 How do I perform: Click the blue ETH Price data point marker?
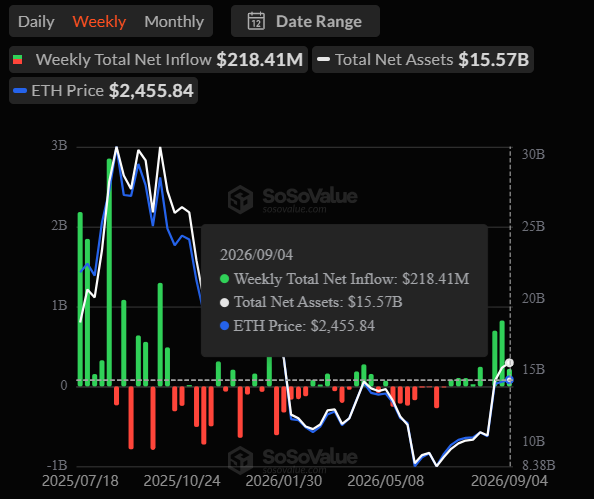[510, 380]
